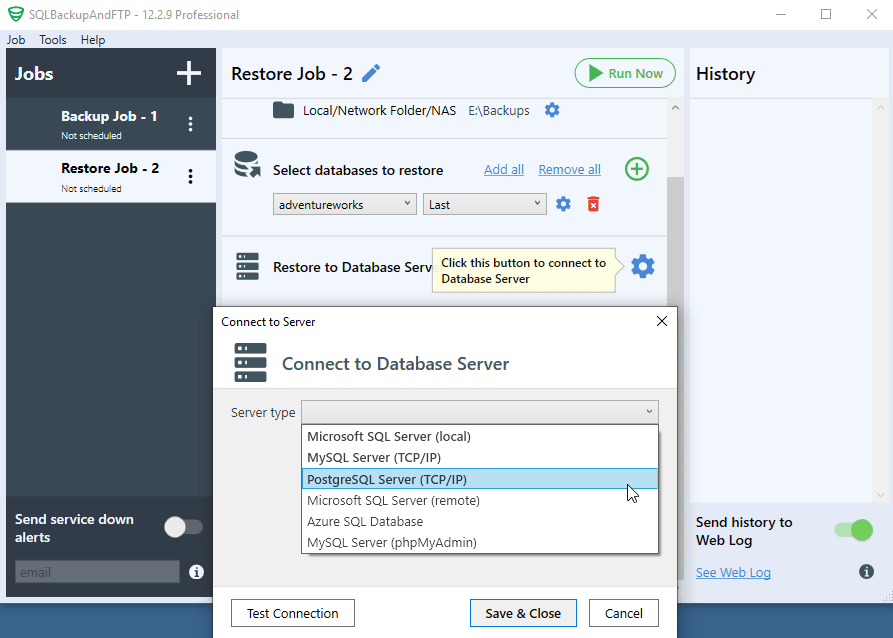This screenshot has width=893, height=638.
Task: Cancel the Connect to Server dialog
Action: (x=624, y=613)
